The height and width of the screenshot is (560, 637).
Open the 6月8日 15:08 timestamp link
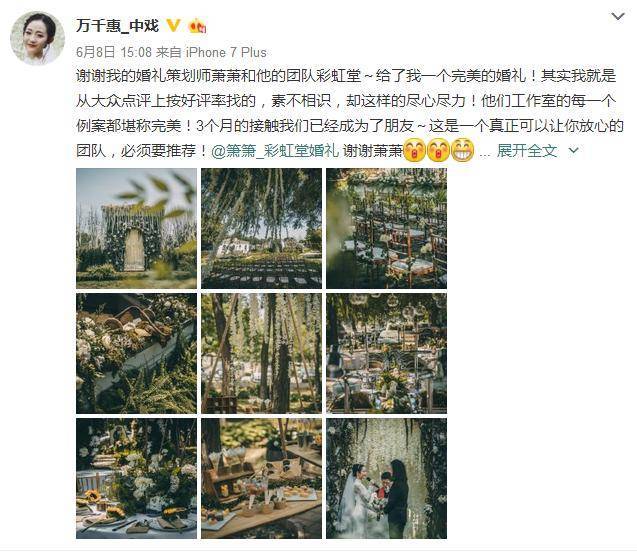tap(114, 52)
